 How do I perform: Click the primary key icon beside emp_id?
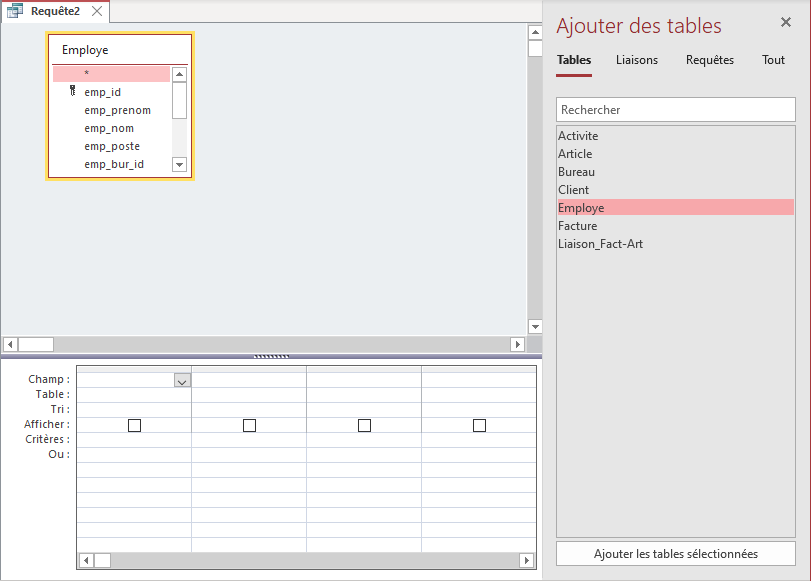click(x=72, y=92)
